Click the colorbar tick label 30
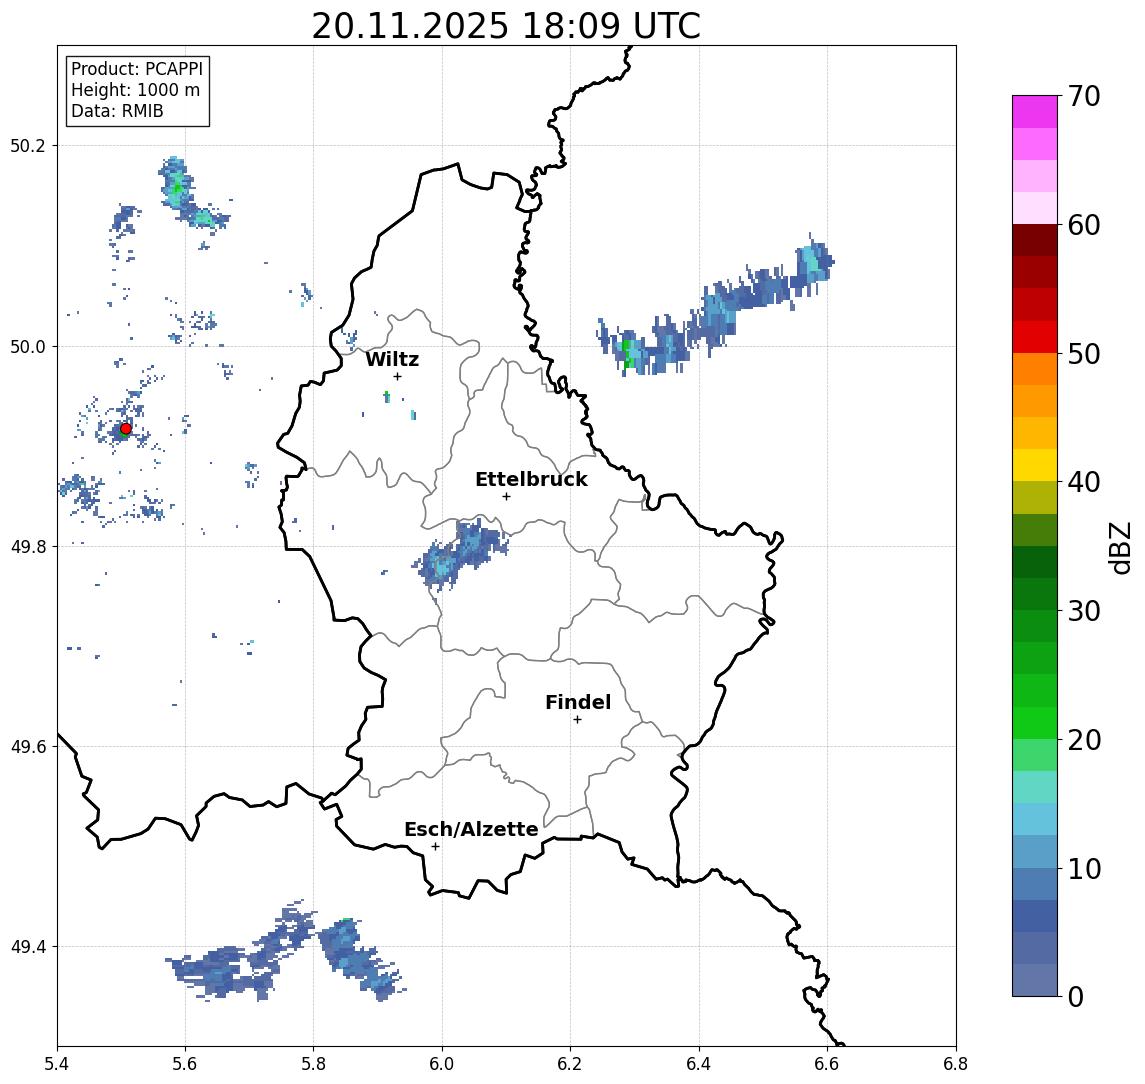Screen dimensions: 1145x1084 [1084, 611]
